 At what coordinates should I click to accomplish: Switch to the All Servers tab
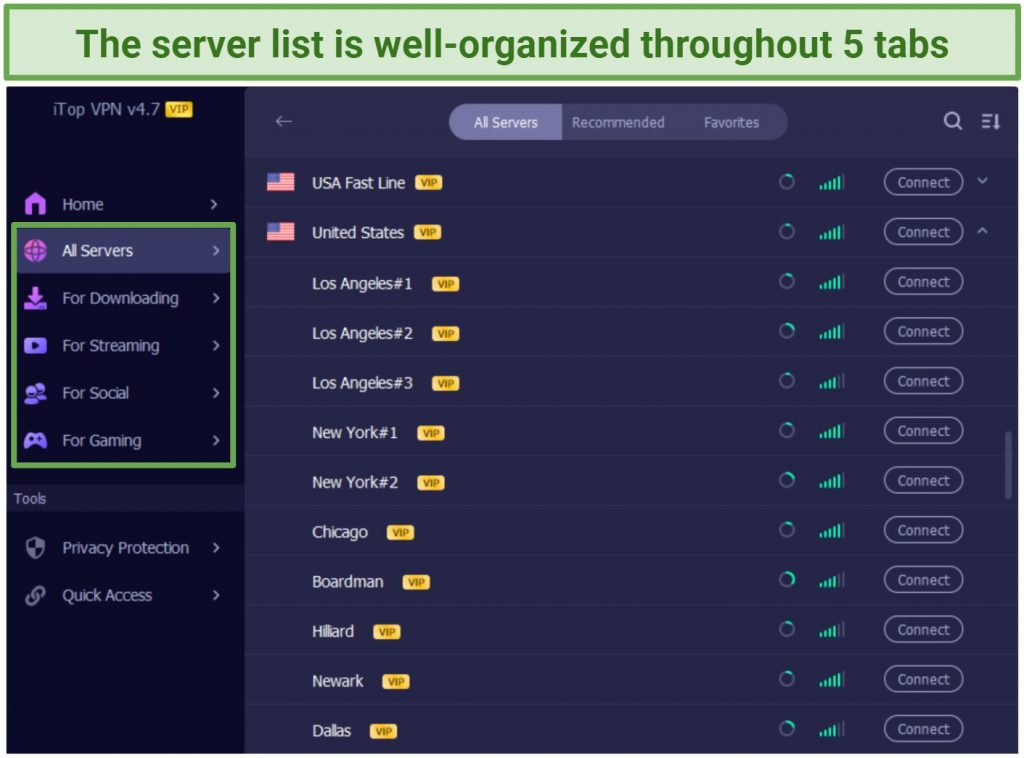505,122
